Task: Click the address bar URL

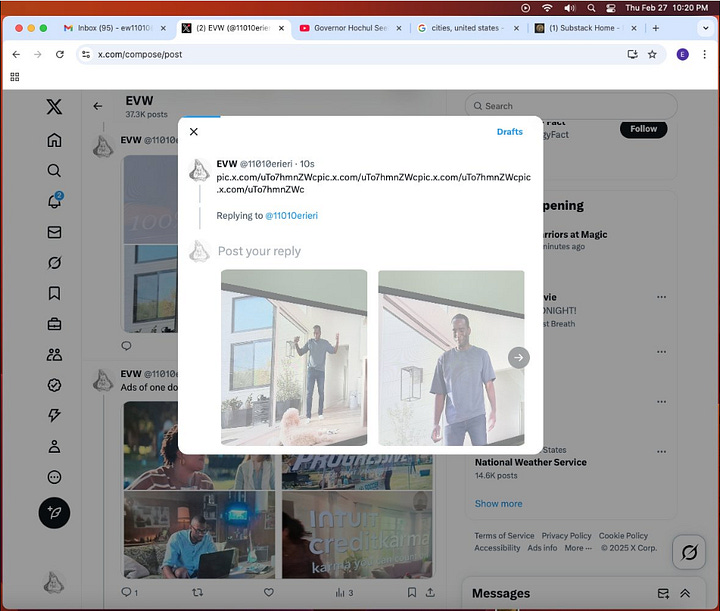Action: [x=140, y=55]
